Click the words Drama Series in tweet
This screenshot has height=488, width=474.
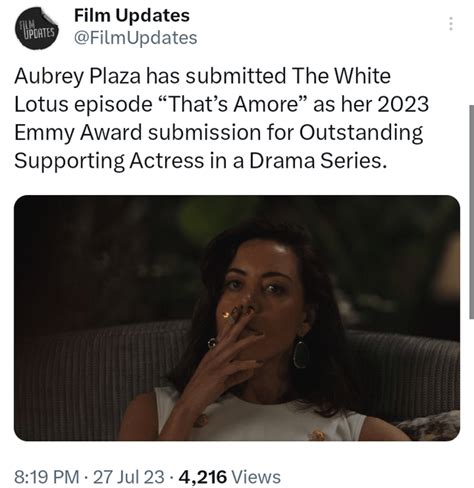tap(318, 161)
